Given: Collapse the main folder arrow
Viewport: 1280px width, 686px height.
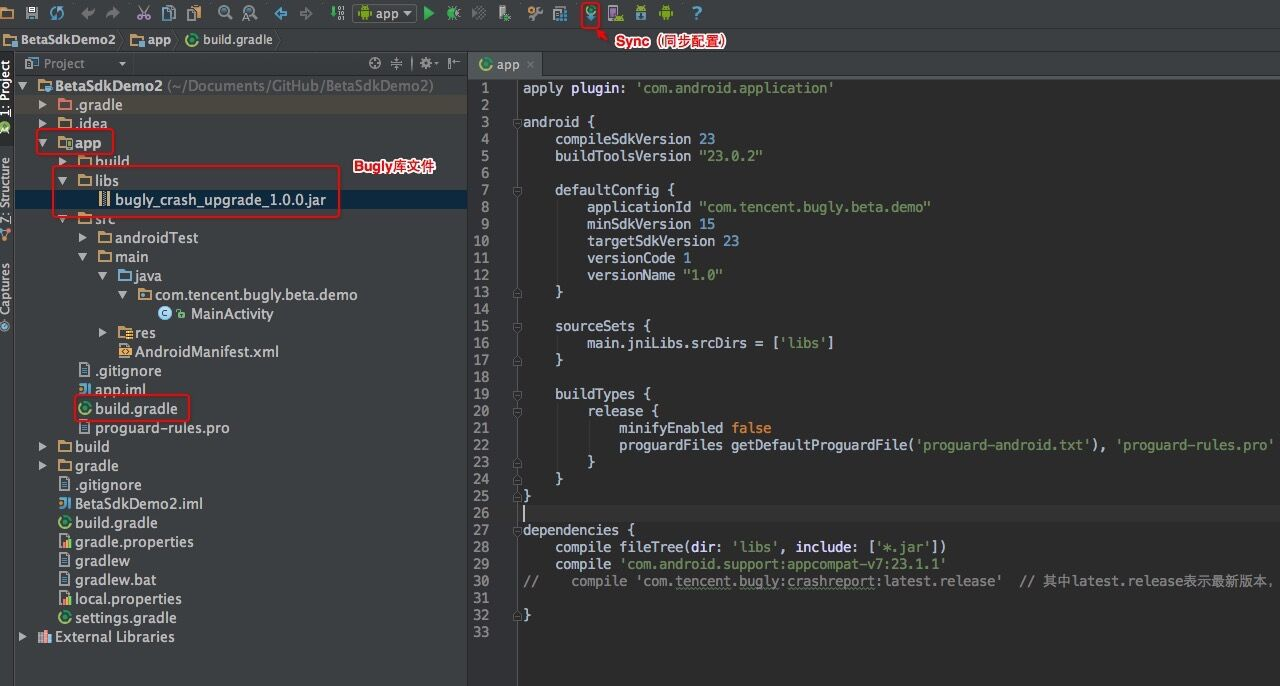Looking at the screenshot, I should (83, 257).
